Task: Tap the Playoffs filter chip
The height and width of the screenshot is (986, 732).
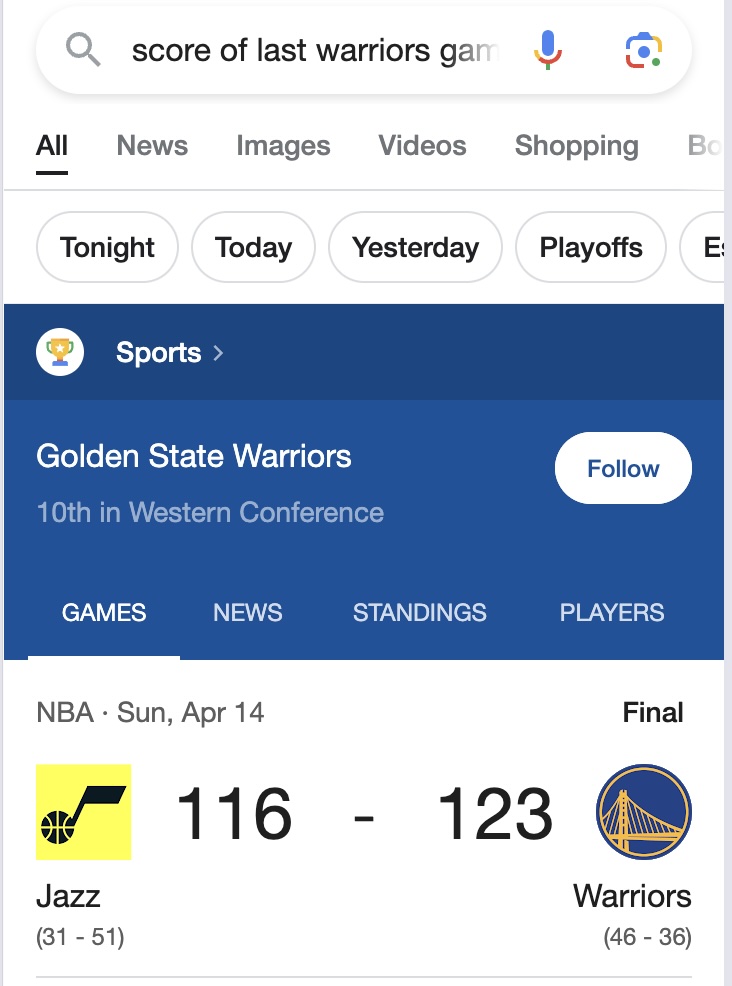Action: (x=591, y=247)
